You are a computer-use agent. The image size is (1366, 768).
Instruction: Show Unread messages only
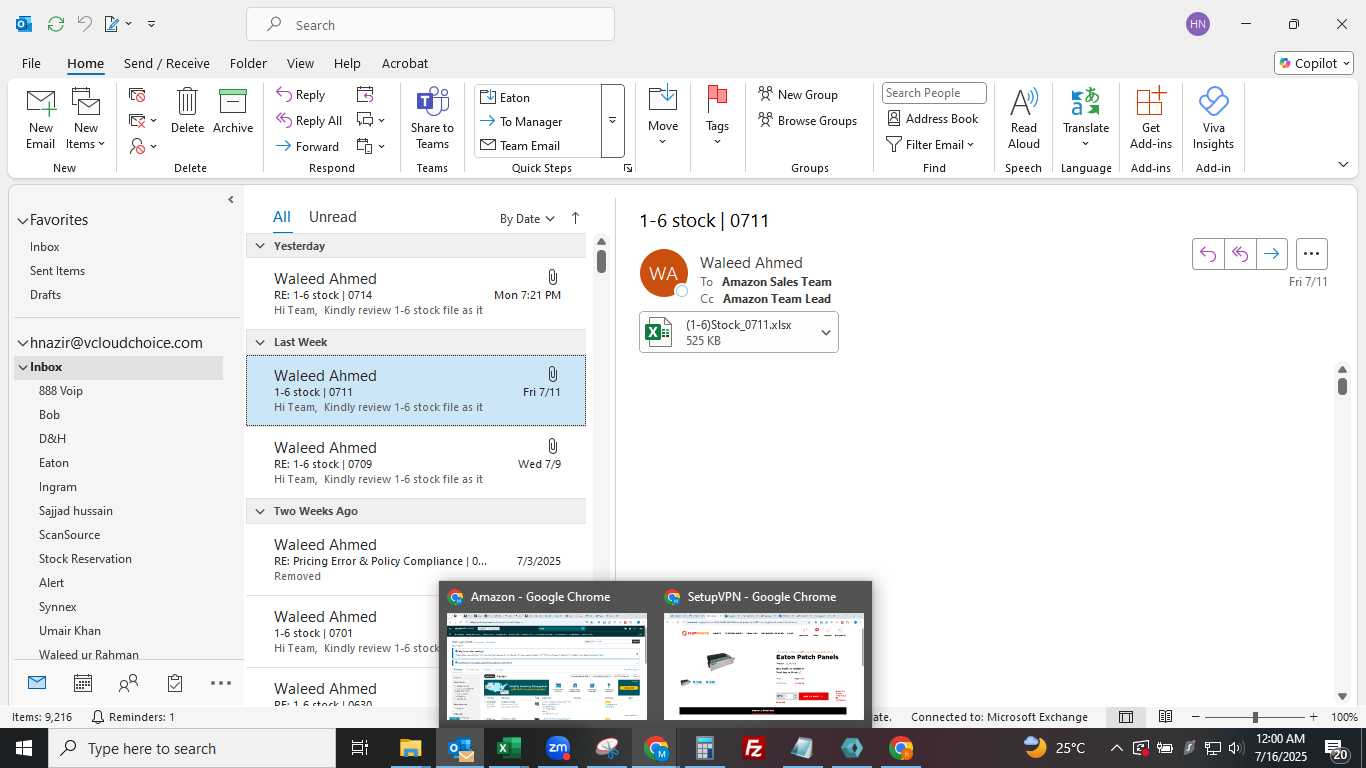coord(332,217)
